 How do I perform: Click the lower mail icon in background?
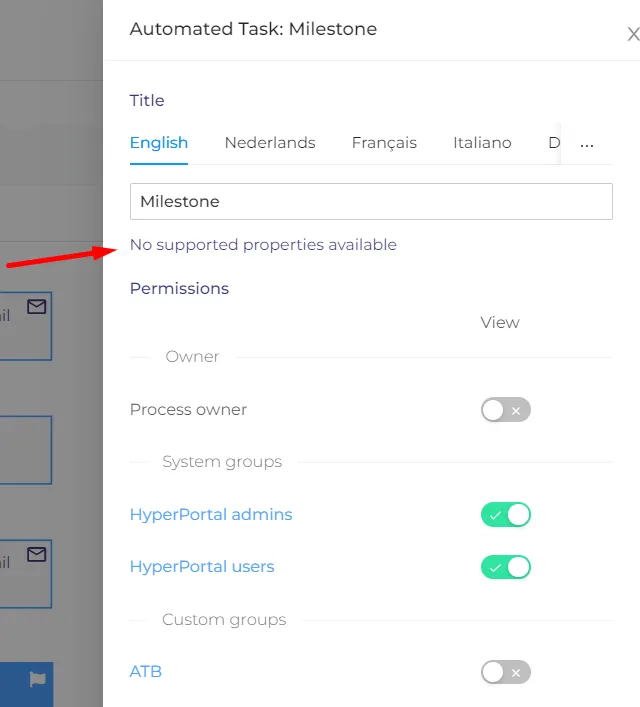coord(37,554)
